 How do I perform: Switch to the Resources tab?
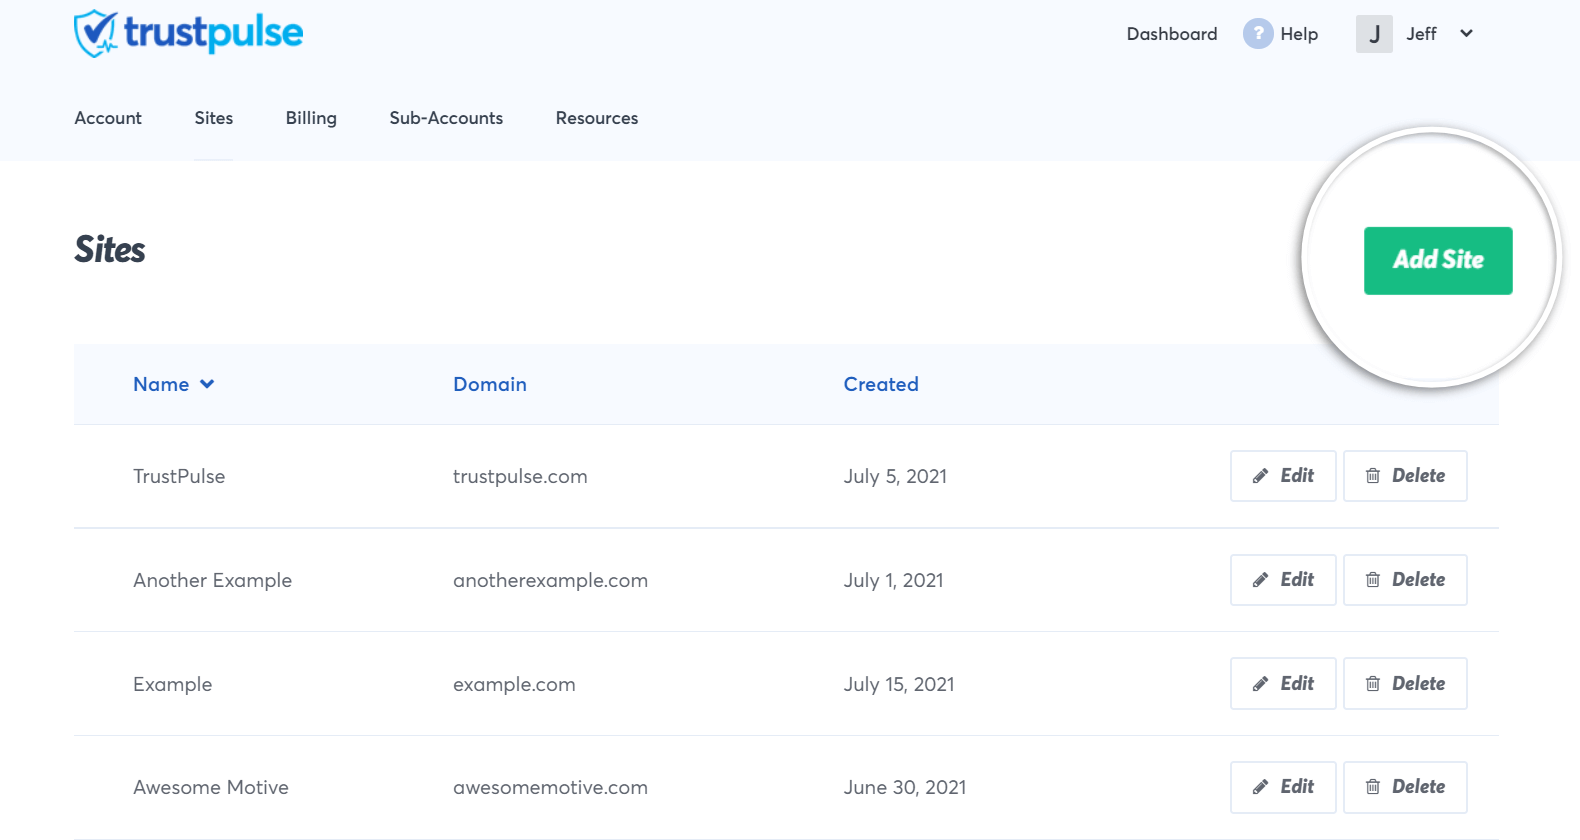point(597,118)
